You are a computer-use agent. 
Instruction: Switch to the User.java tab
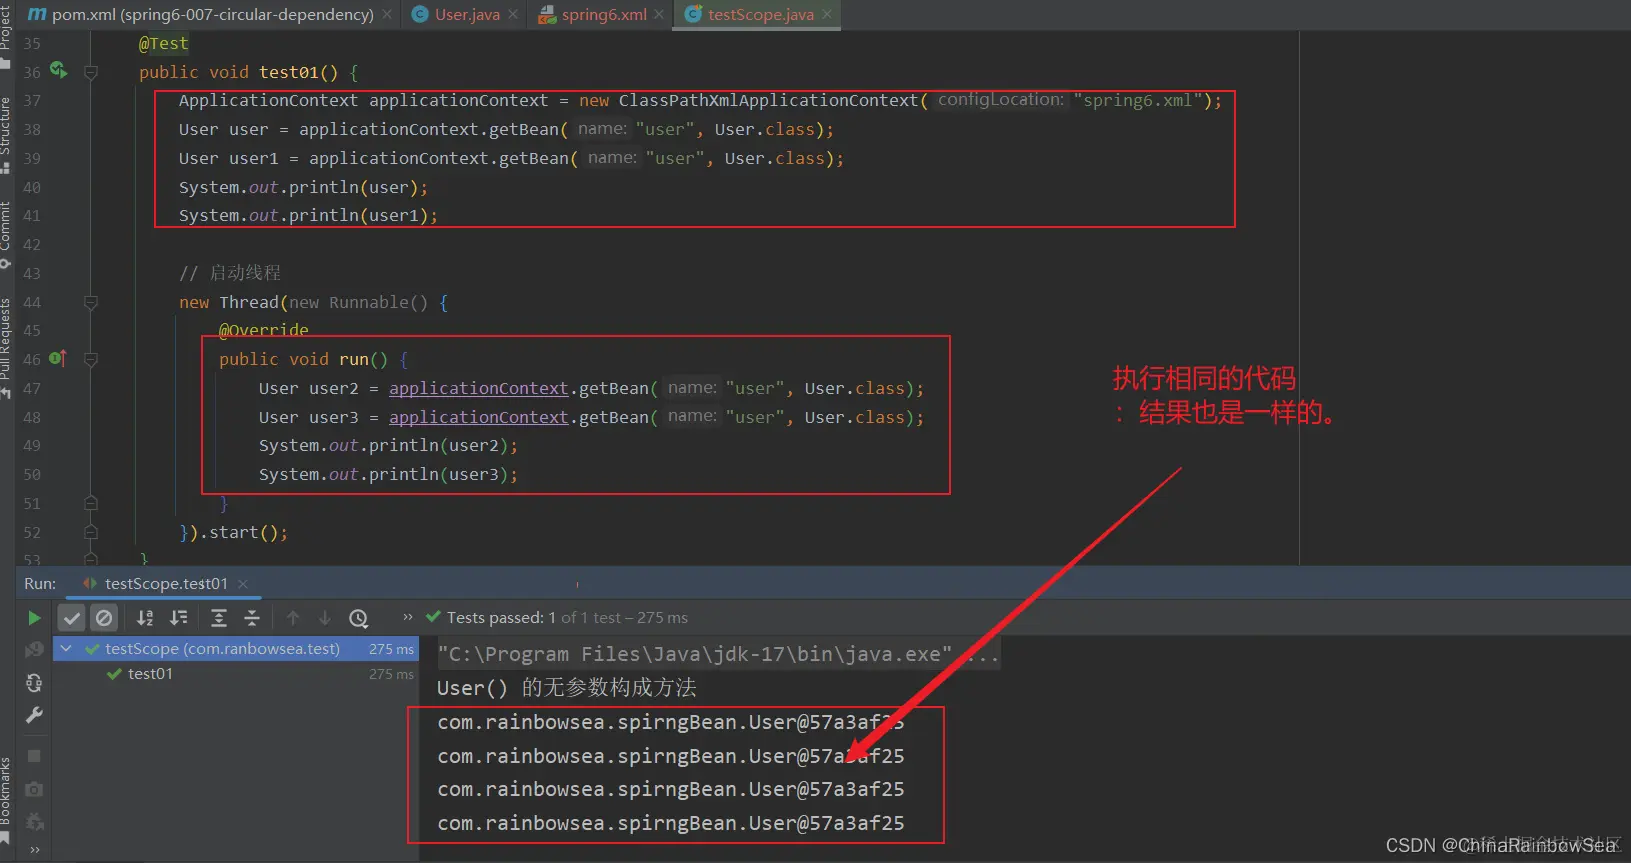(x=466, y=15)
